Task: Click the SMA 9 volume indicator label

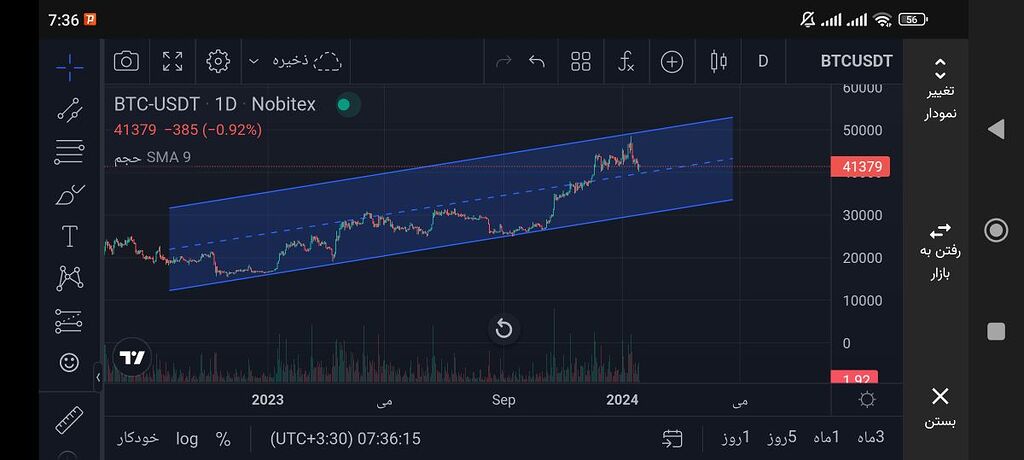Action: coord(153,157)
